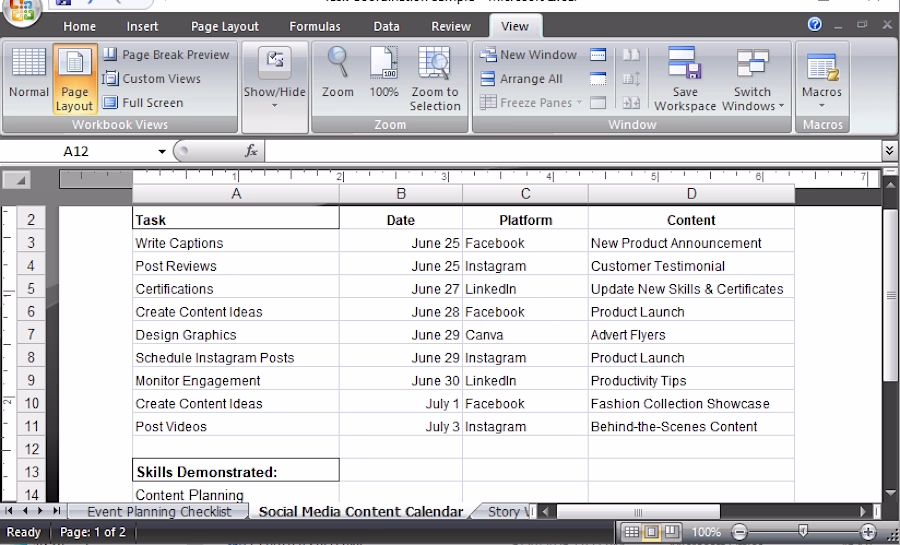Click Arrange All windows
900x545 pixels.
(x=522, y=79)
